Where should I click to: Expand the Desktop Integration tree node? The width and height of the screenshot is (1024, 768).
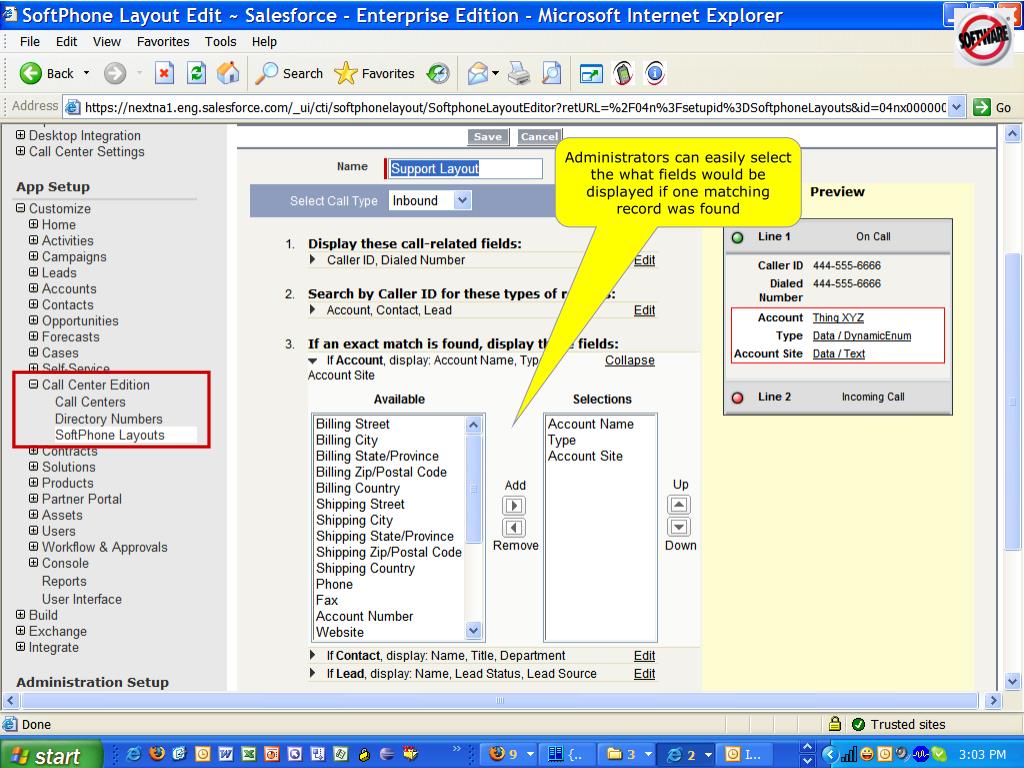pos(21,135)
